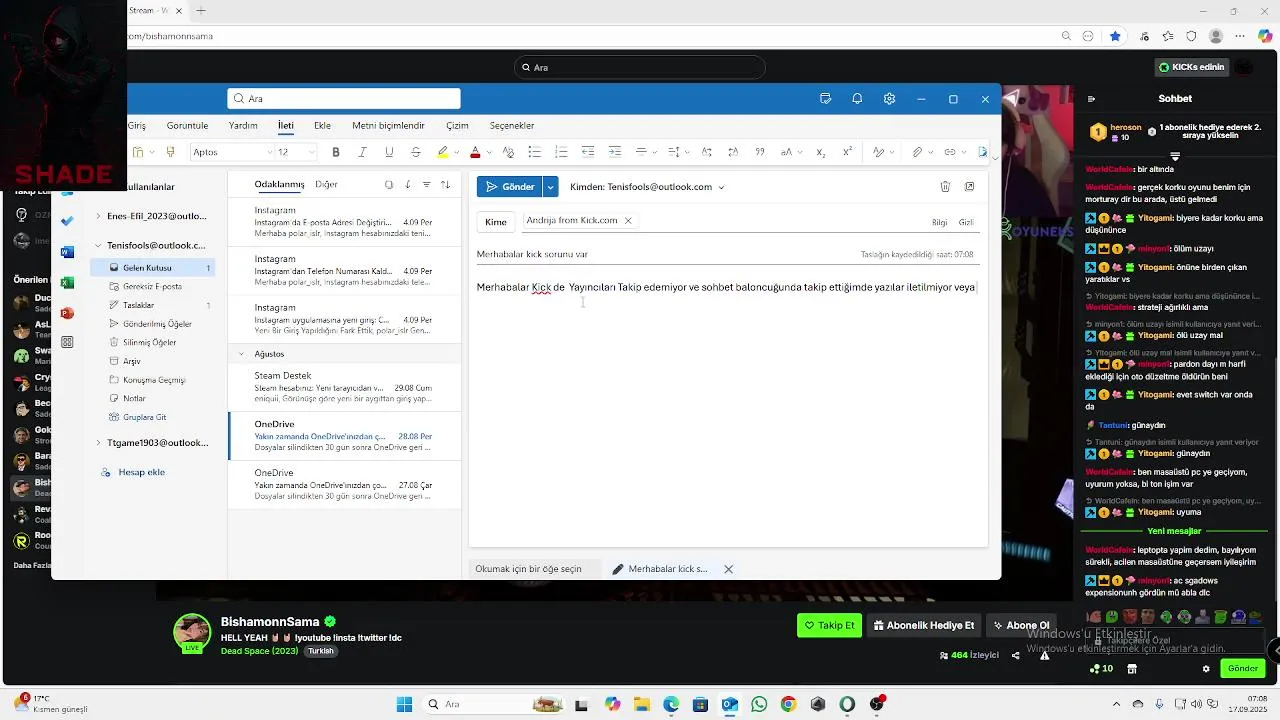This screenshot has width=1280, height=720.
Task: Insert a numbered list
Action: 561,152
